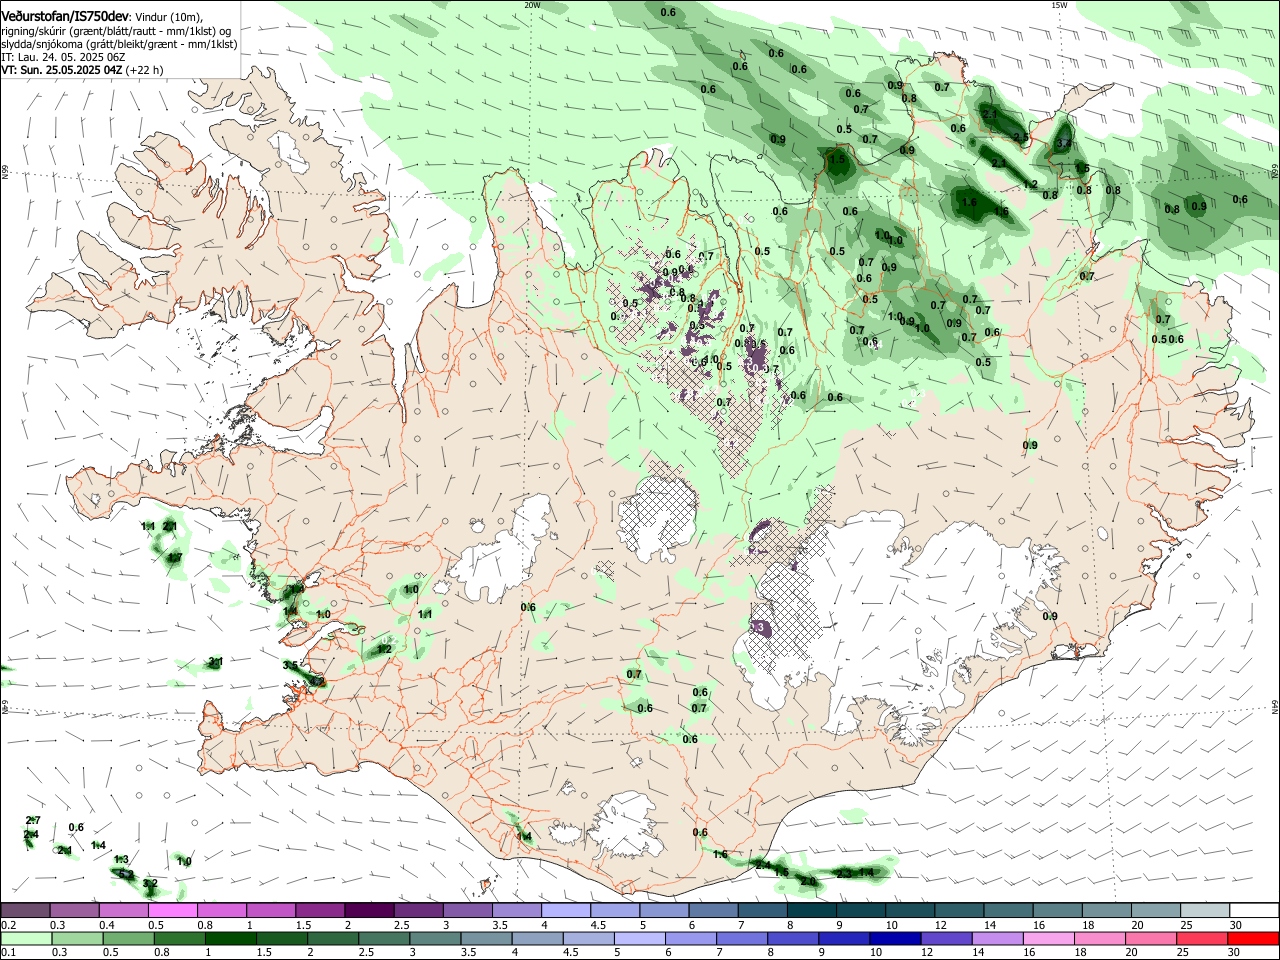1280x960 pixels.
Task: Select upper-row pale grey swatch between 25 and 30
Action: coord(1205,911)
